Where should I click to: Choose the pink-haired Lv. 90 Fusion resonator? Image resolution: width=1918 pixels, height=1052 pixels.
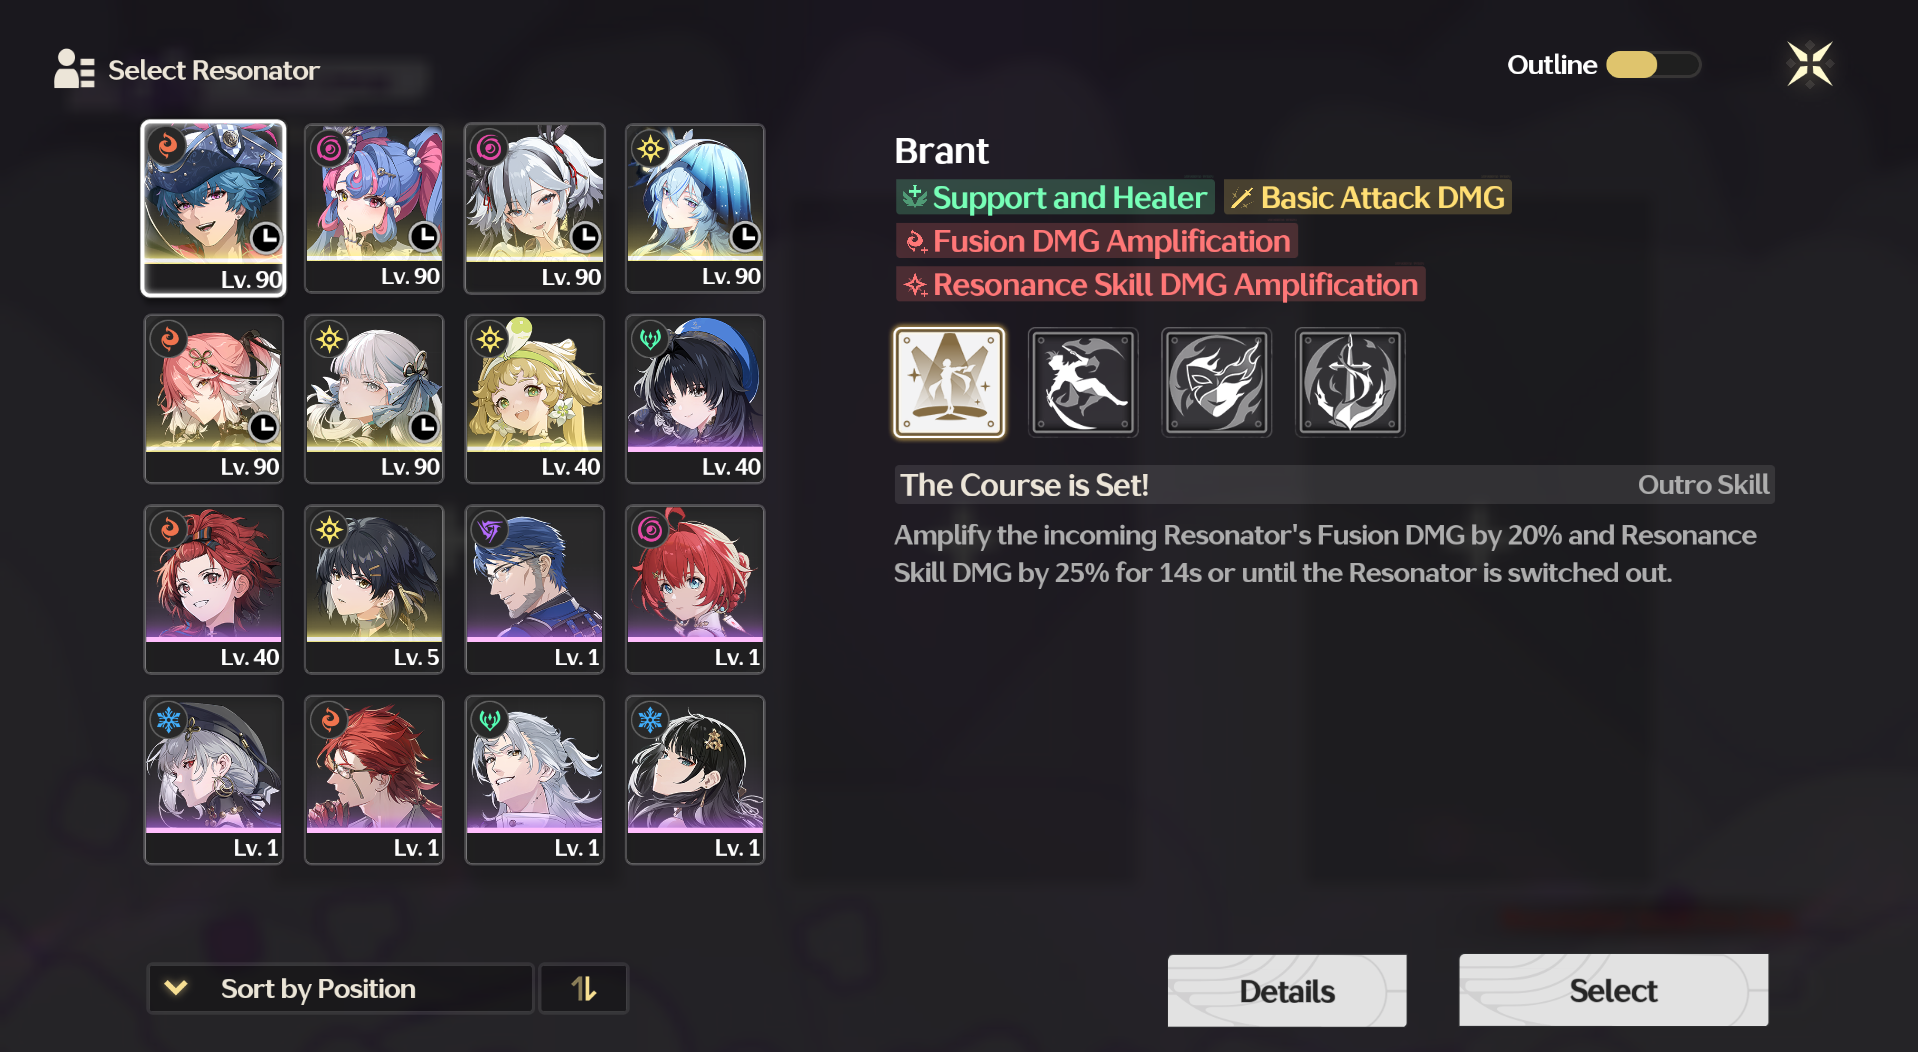(x=214, y=399)
